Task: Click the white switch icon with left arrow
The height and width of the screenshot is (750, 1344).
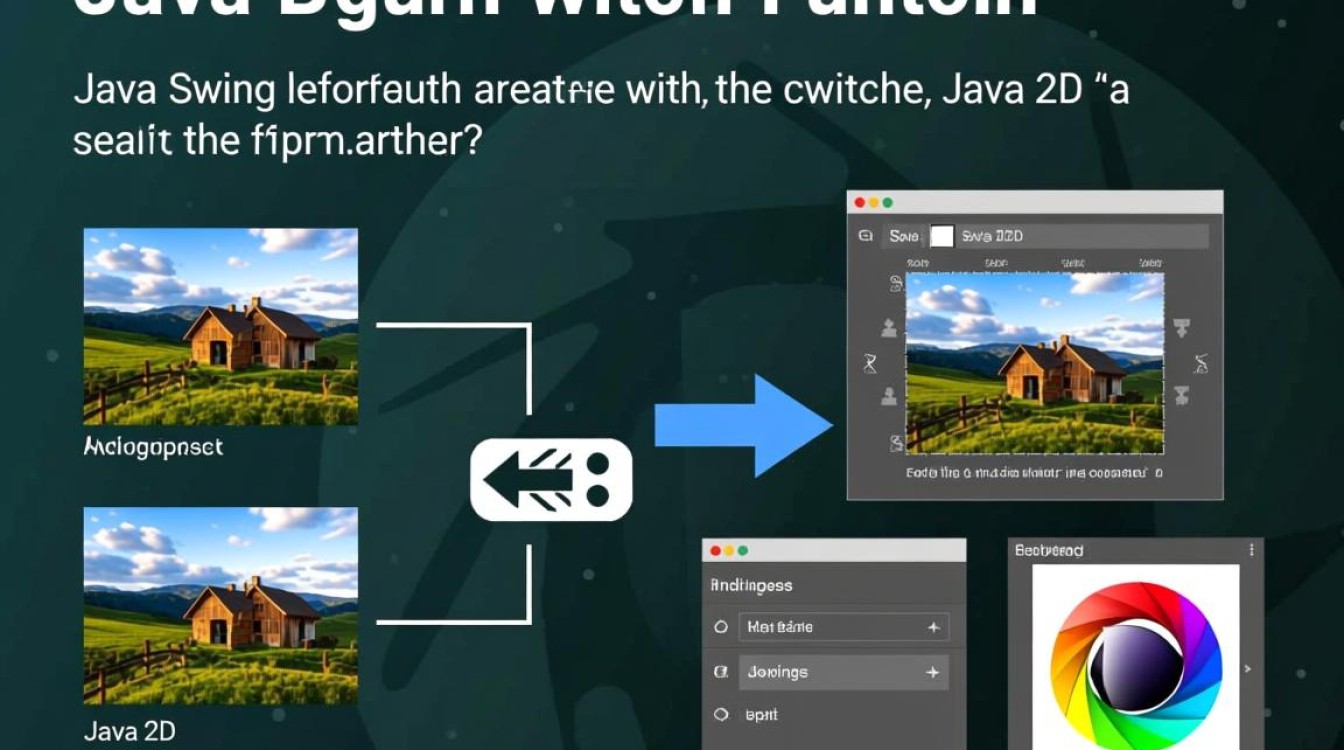Action: (551, 480)
